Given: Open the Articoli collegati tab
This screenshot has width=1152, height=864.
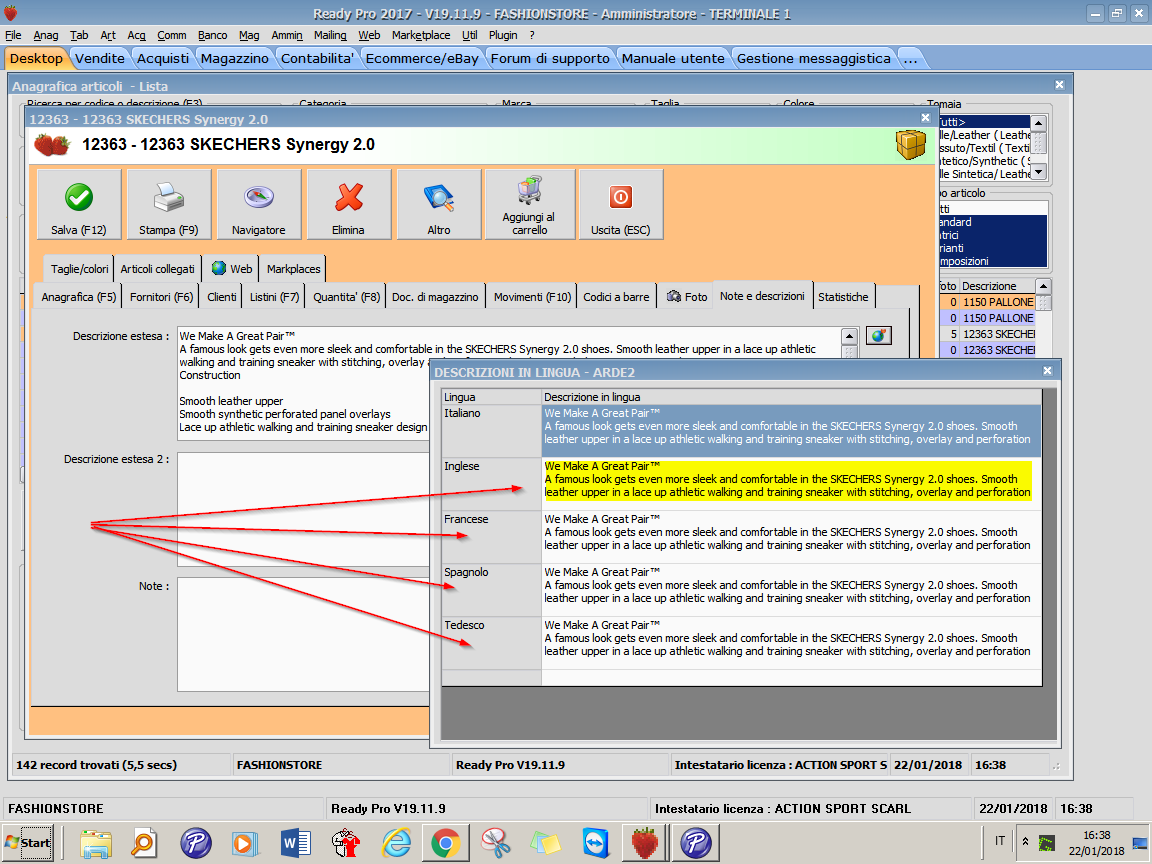Looking at the screenshot, I should pyautogui.click(x=157, y=269).
